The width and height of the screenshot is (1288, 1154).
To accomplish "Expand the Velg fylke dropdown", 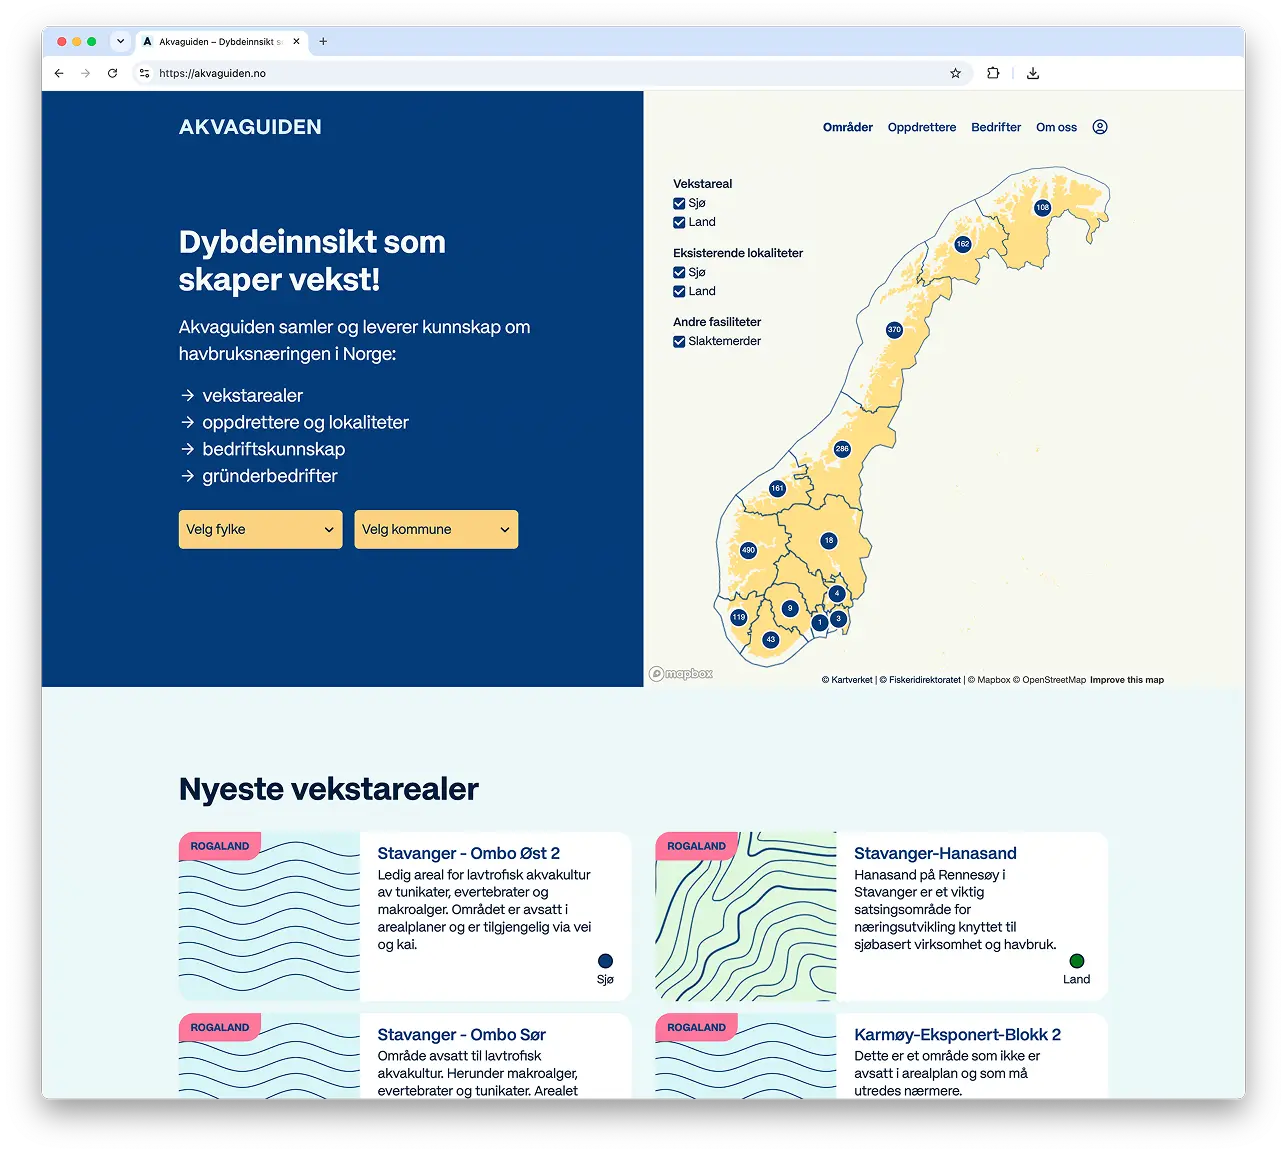I will 260,529.
